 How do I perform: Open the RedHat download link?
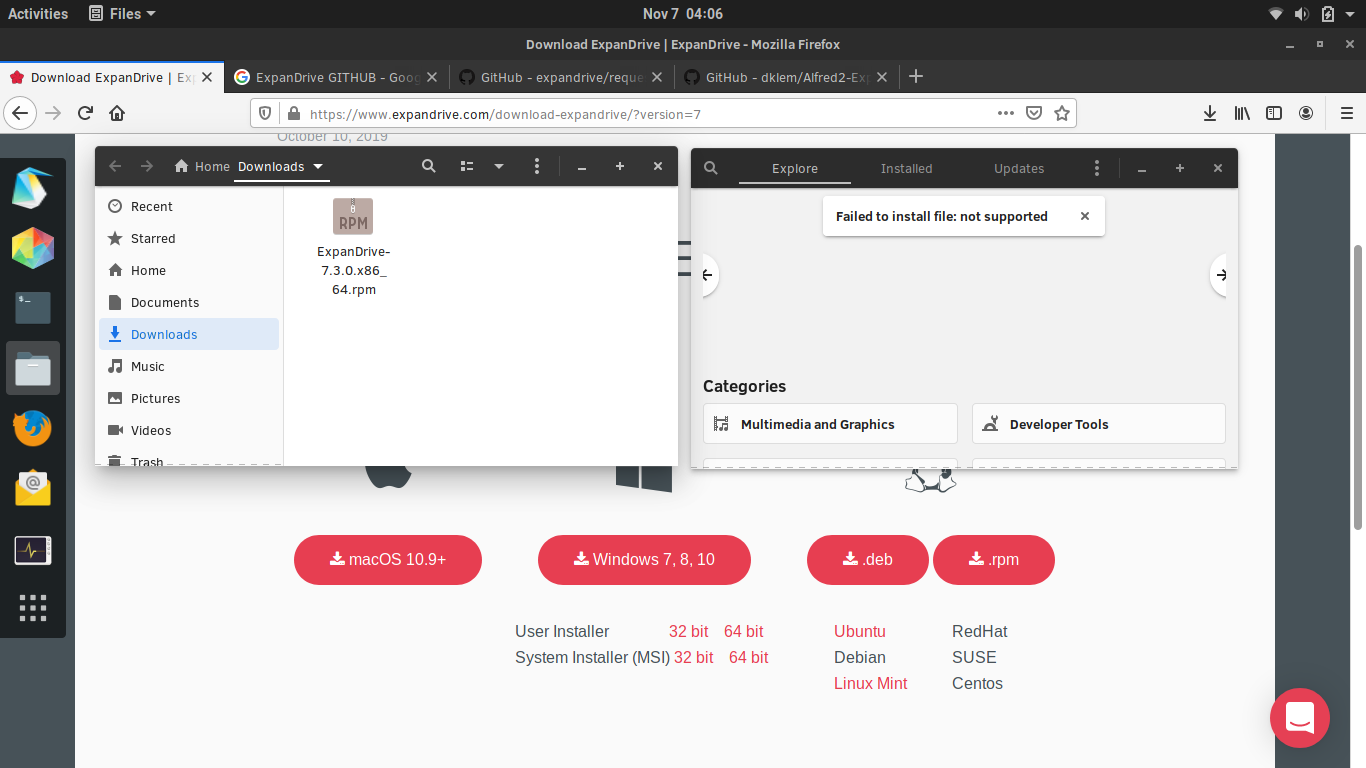[x=980, y=631]
